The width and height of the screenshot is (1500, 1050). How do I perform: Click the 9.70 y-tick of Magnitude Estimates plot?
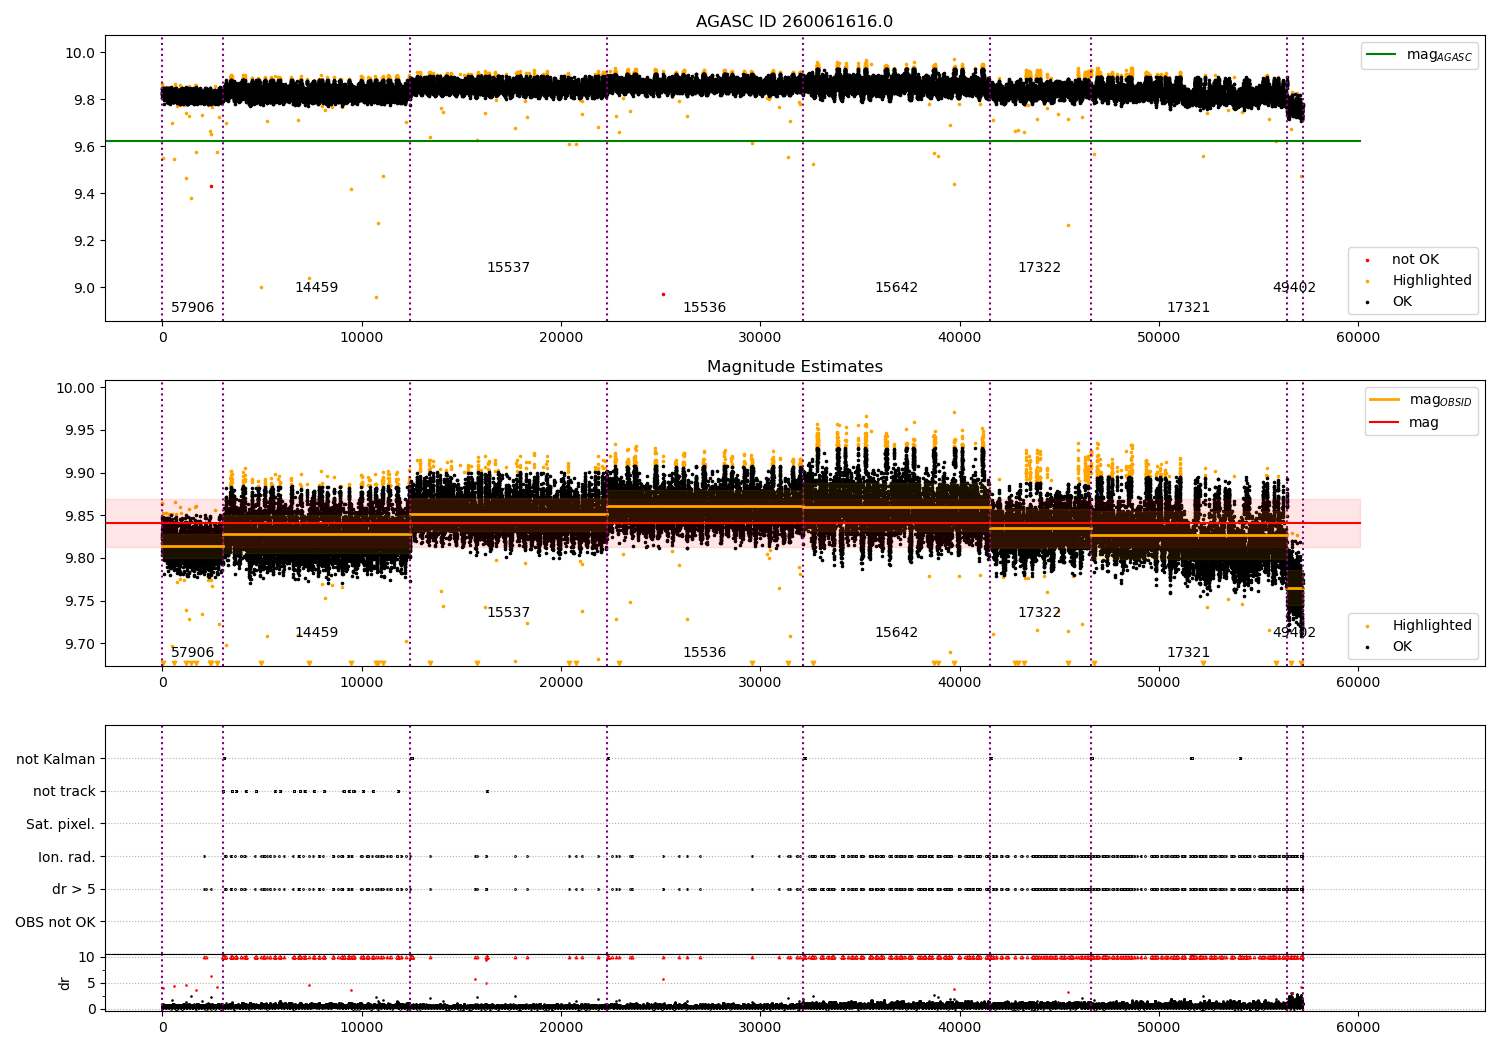click(x=80, y=644)
